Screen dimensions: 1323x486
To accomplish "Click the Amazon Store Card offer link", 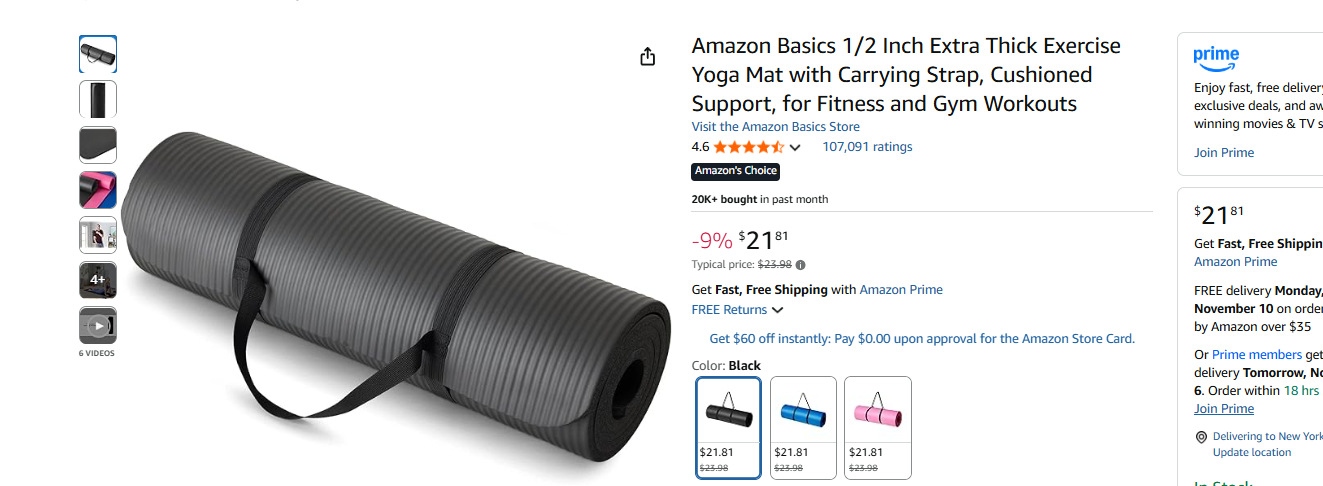I will click(922, 339).
